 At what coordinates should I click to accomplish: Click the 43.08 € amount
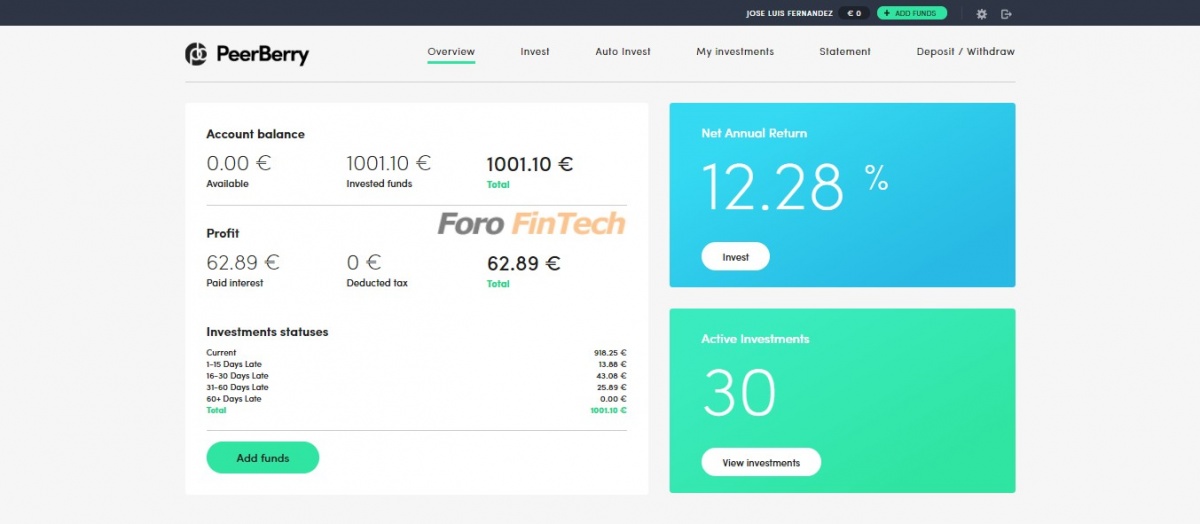(611, 376)
